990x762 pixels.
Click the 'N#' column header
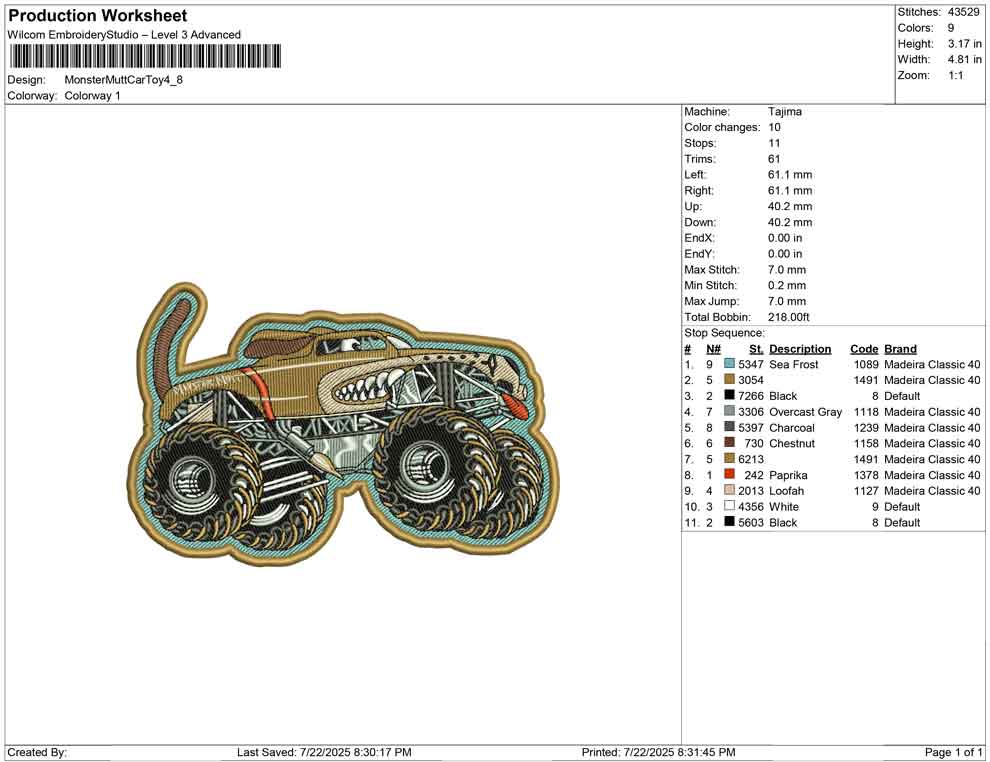coord(713,349)
